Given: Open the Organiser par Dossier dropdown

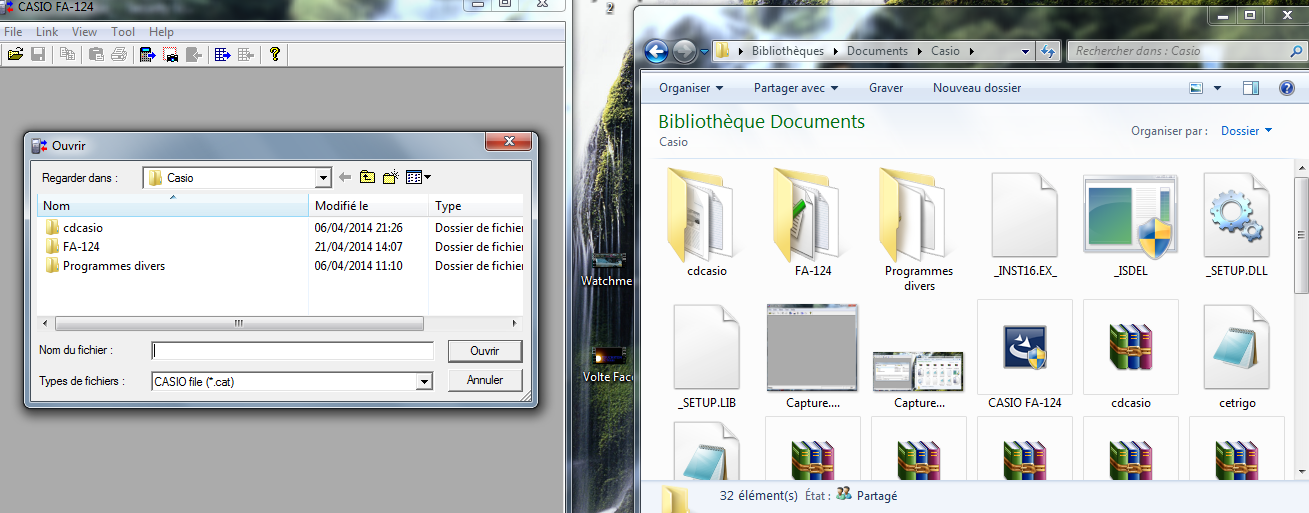Looking at the screenshot, I should coord(1247,131).
